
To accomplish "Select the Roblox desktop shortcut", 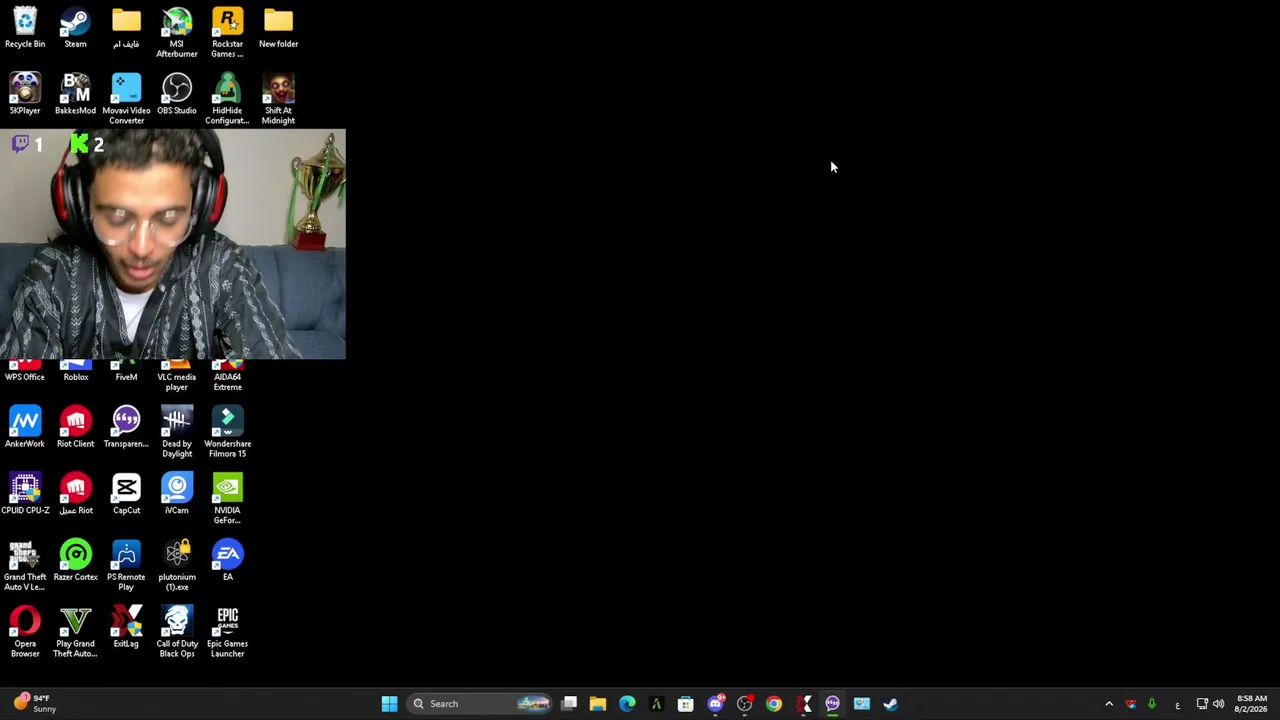I will tap(75, 371).
